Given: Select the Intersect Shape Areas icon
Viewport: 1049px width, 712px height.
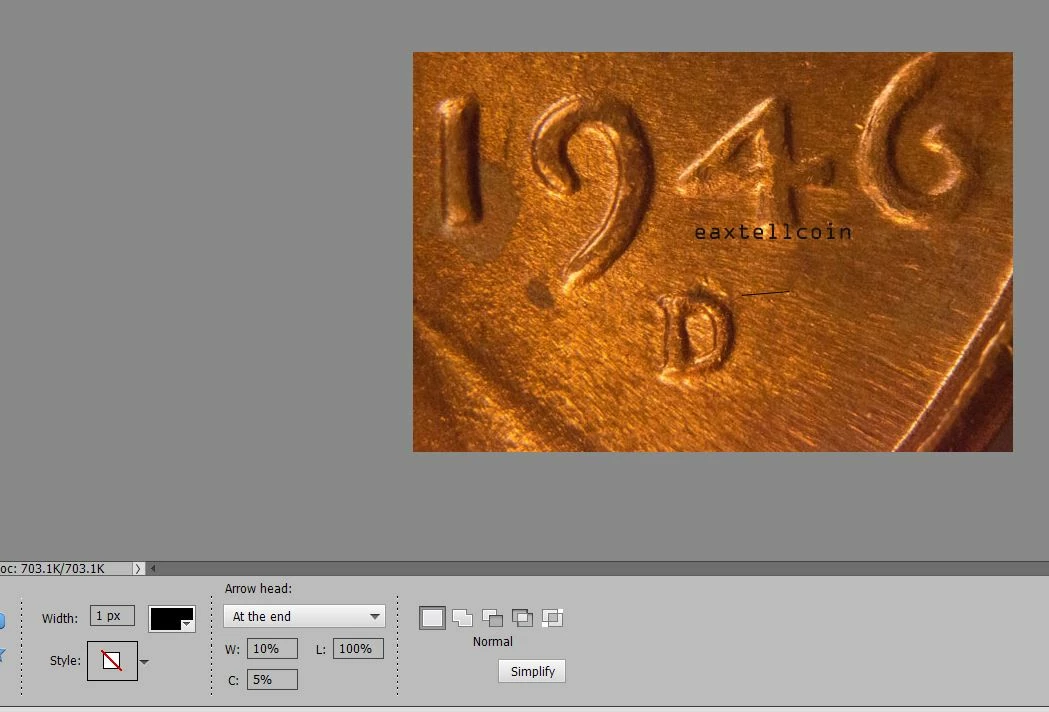Looking at the screenshot, I should (x=522, y=618).
